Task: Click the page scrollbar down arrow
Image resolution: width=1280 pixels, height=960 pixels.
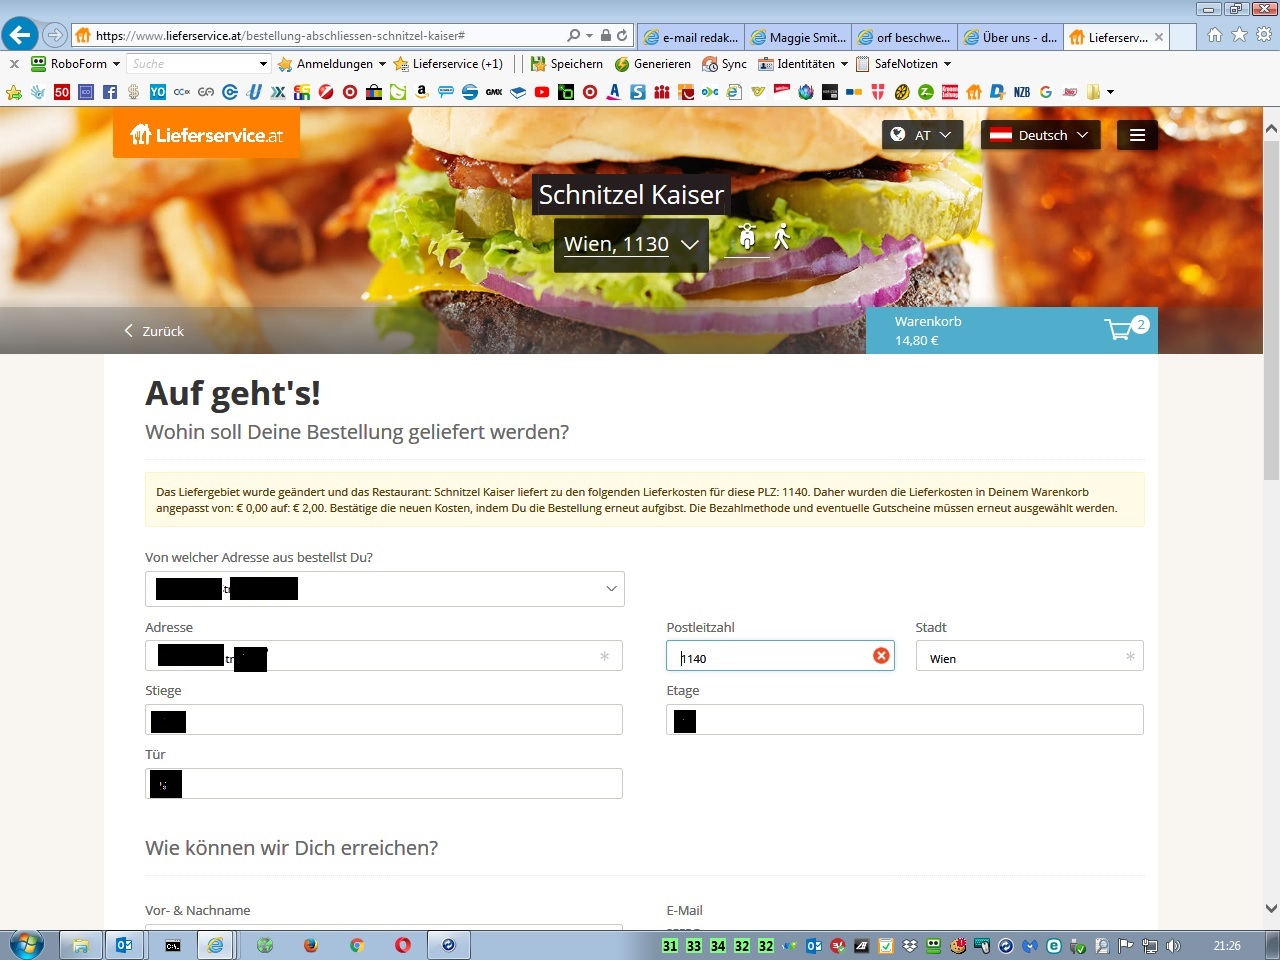Action: coord(1271,909)
